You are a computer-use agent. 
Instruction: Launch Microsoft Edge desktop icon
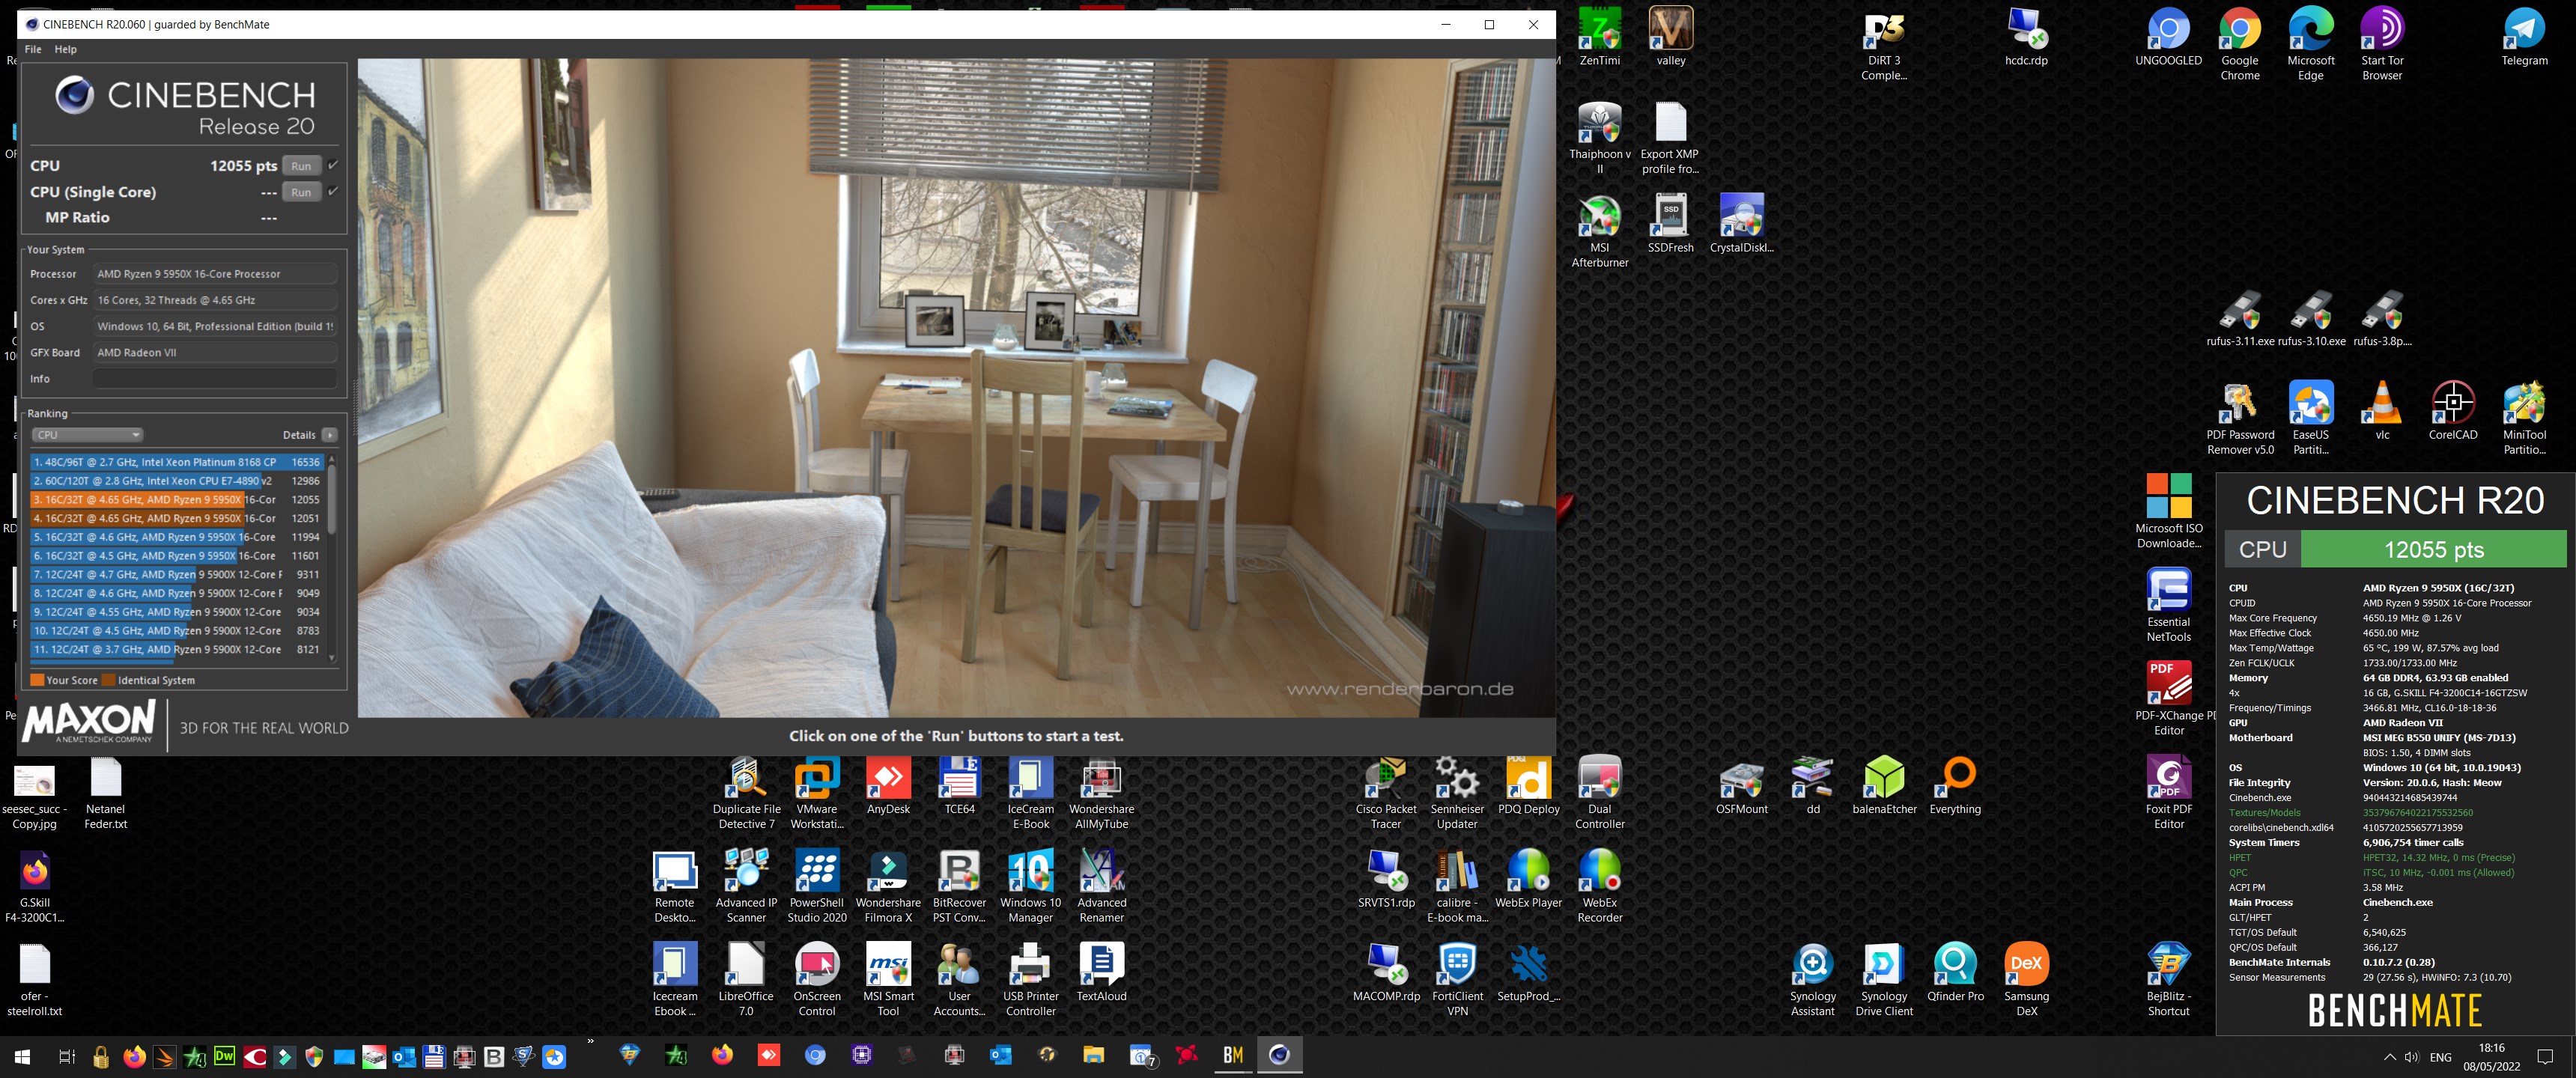[x=2311, y=45]
